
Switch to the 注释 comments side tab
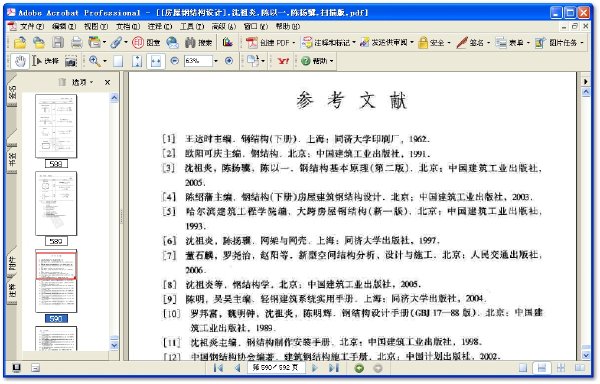[x=12, y=290]
